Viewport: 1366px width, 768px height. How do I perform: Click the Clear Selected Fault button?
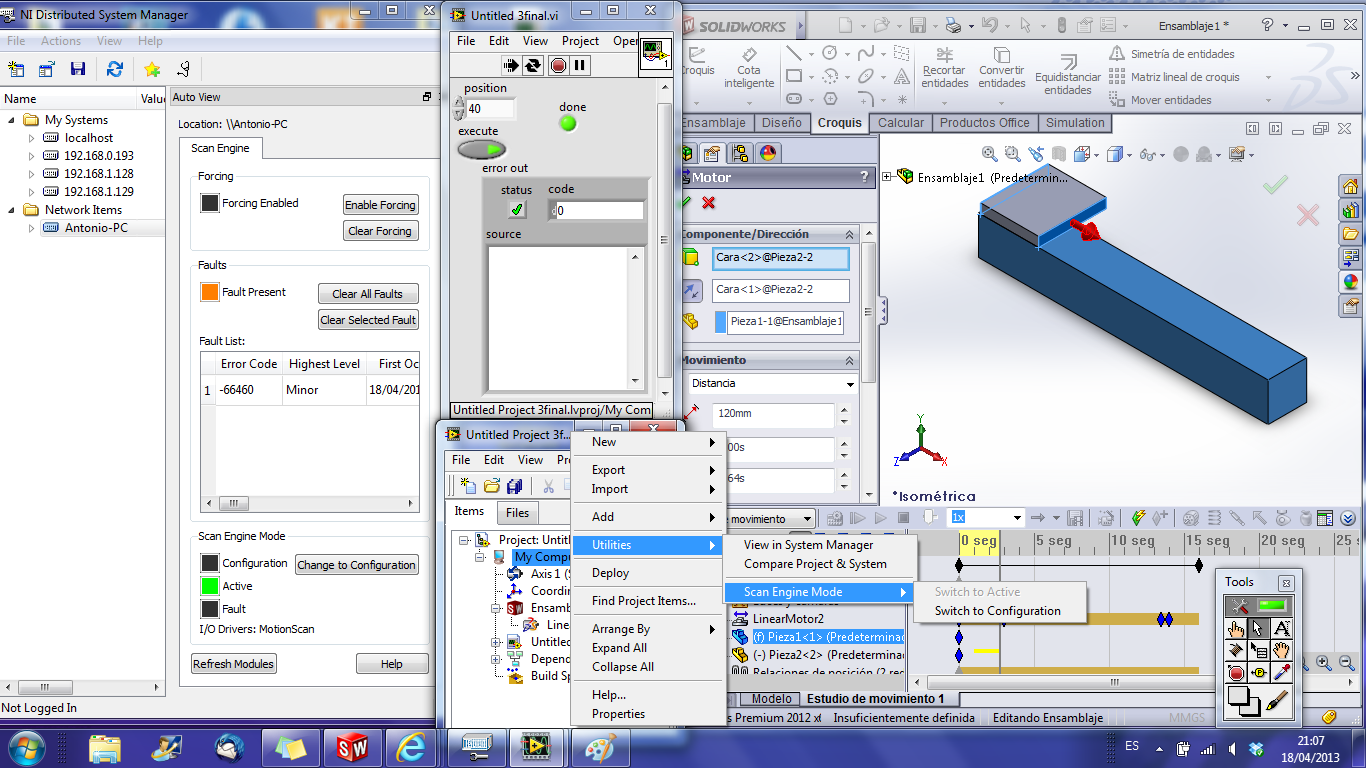coord(368,320)
